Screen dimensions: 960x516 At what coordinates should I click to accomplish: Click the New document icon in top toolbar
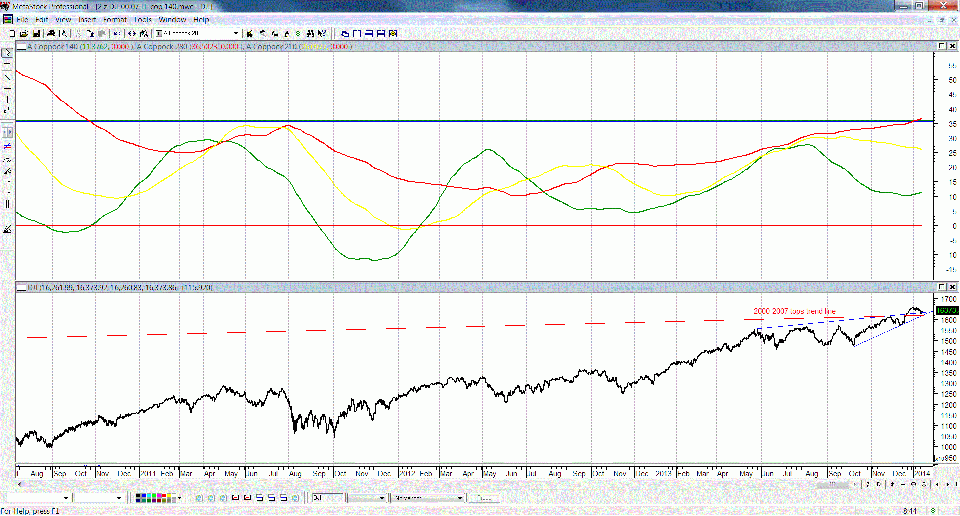[x=9, y=33]
